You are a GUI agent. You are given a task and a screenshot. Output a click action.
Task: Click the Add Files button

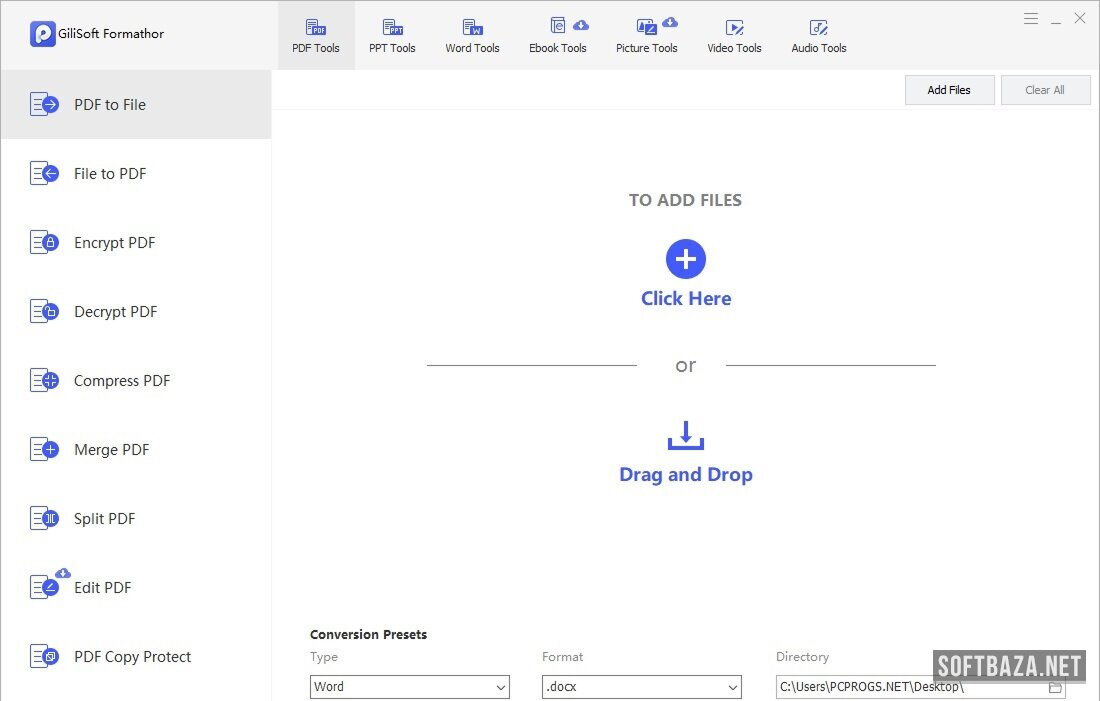point(949,90)
